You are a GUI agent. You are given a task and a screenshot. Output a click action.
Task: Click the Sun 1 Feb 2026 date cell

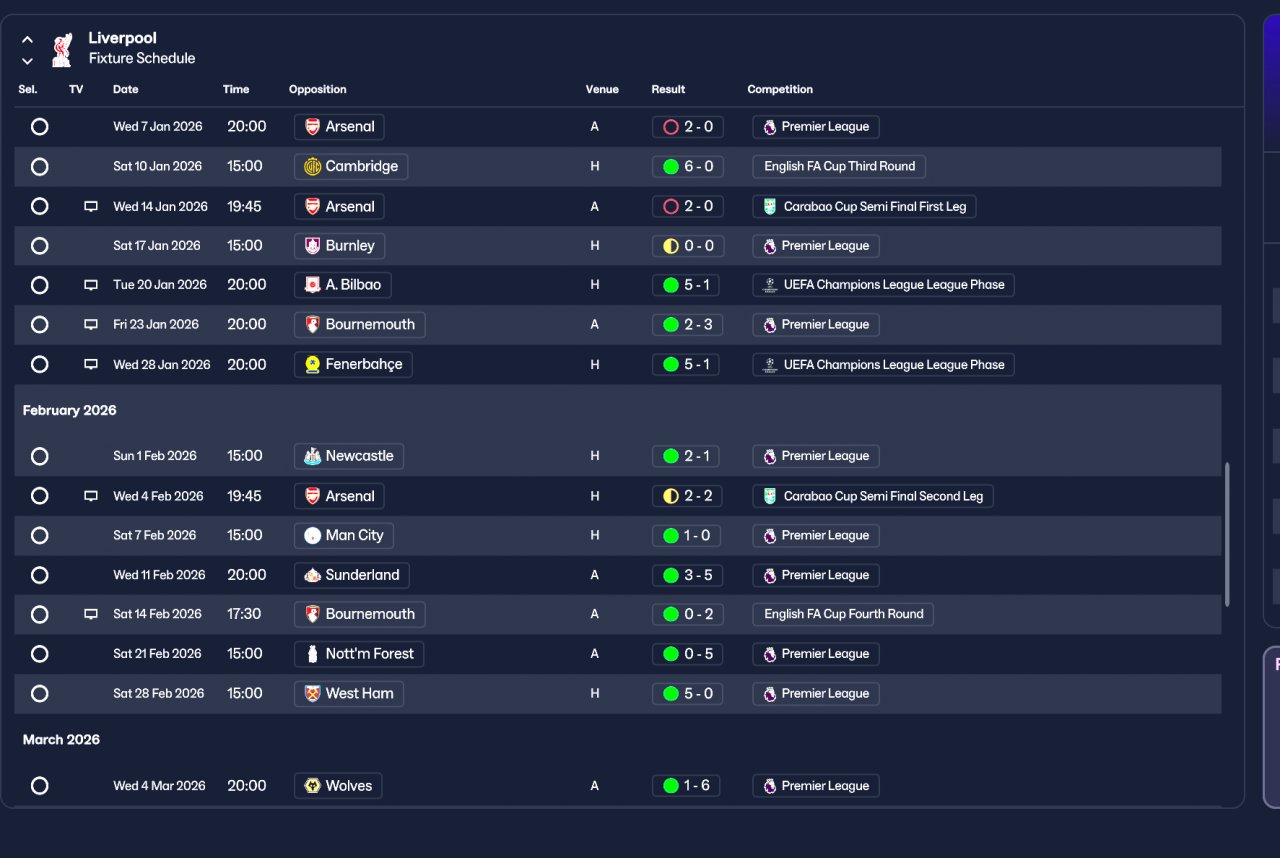point(155,456)
